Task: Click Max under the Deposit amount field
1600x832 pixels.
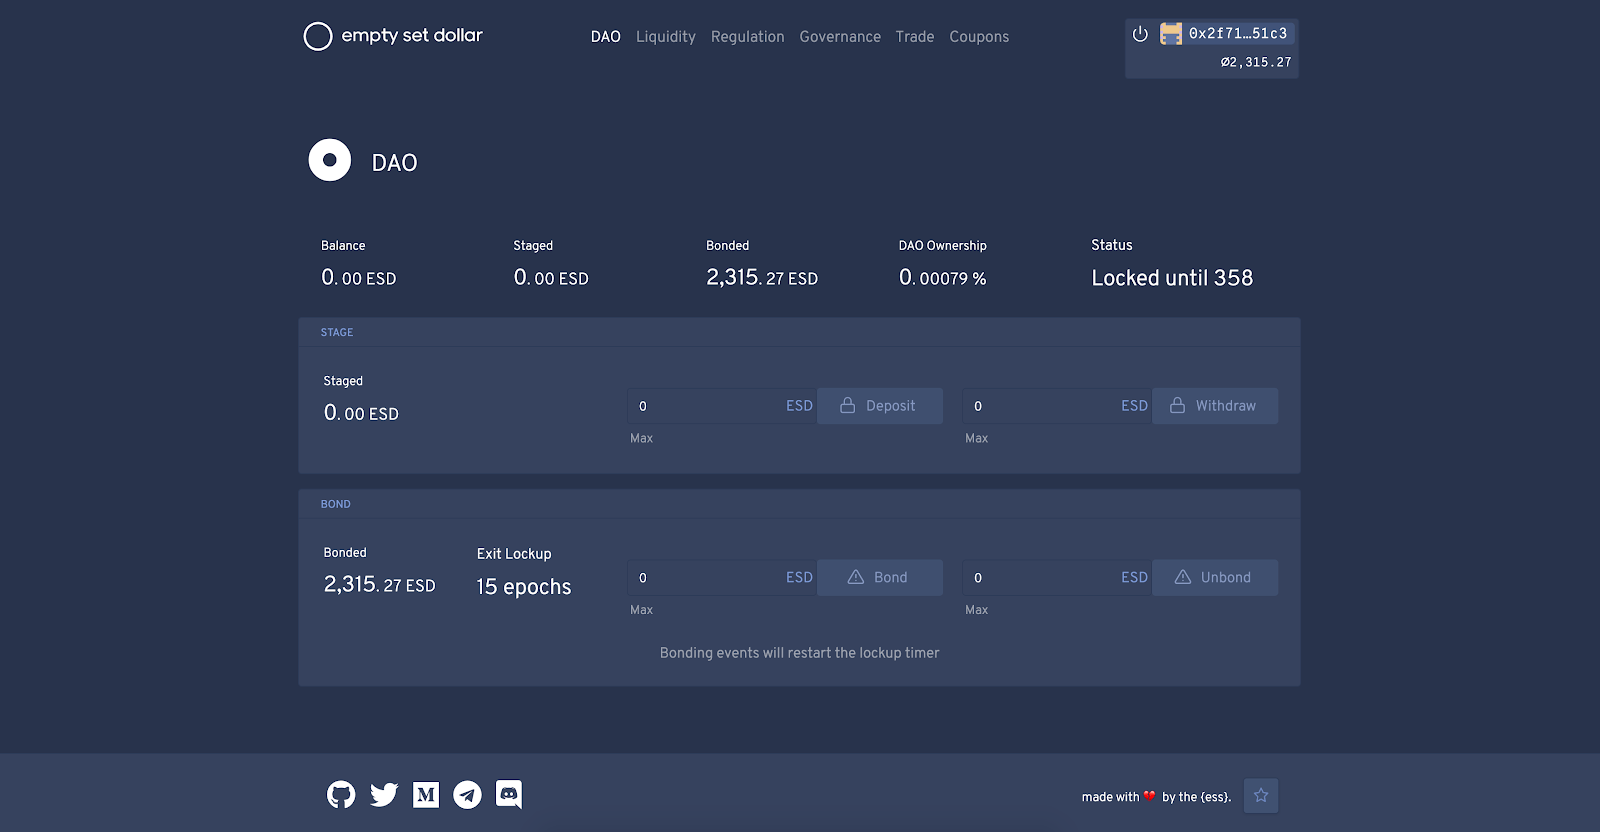Action: (x=641, y=438)
